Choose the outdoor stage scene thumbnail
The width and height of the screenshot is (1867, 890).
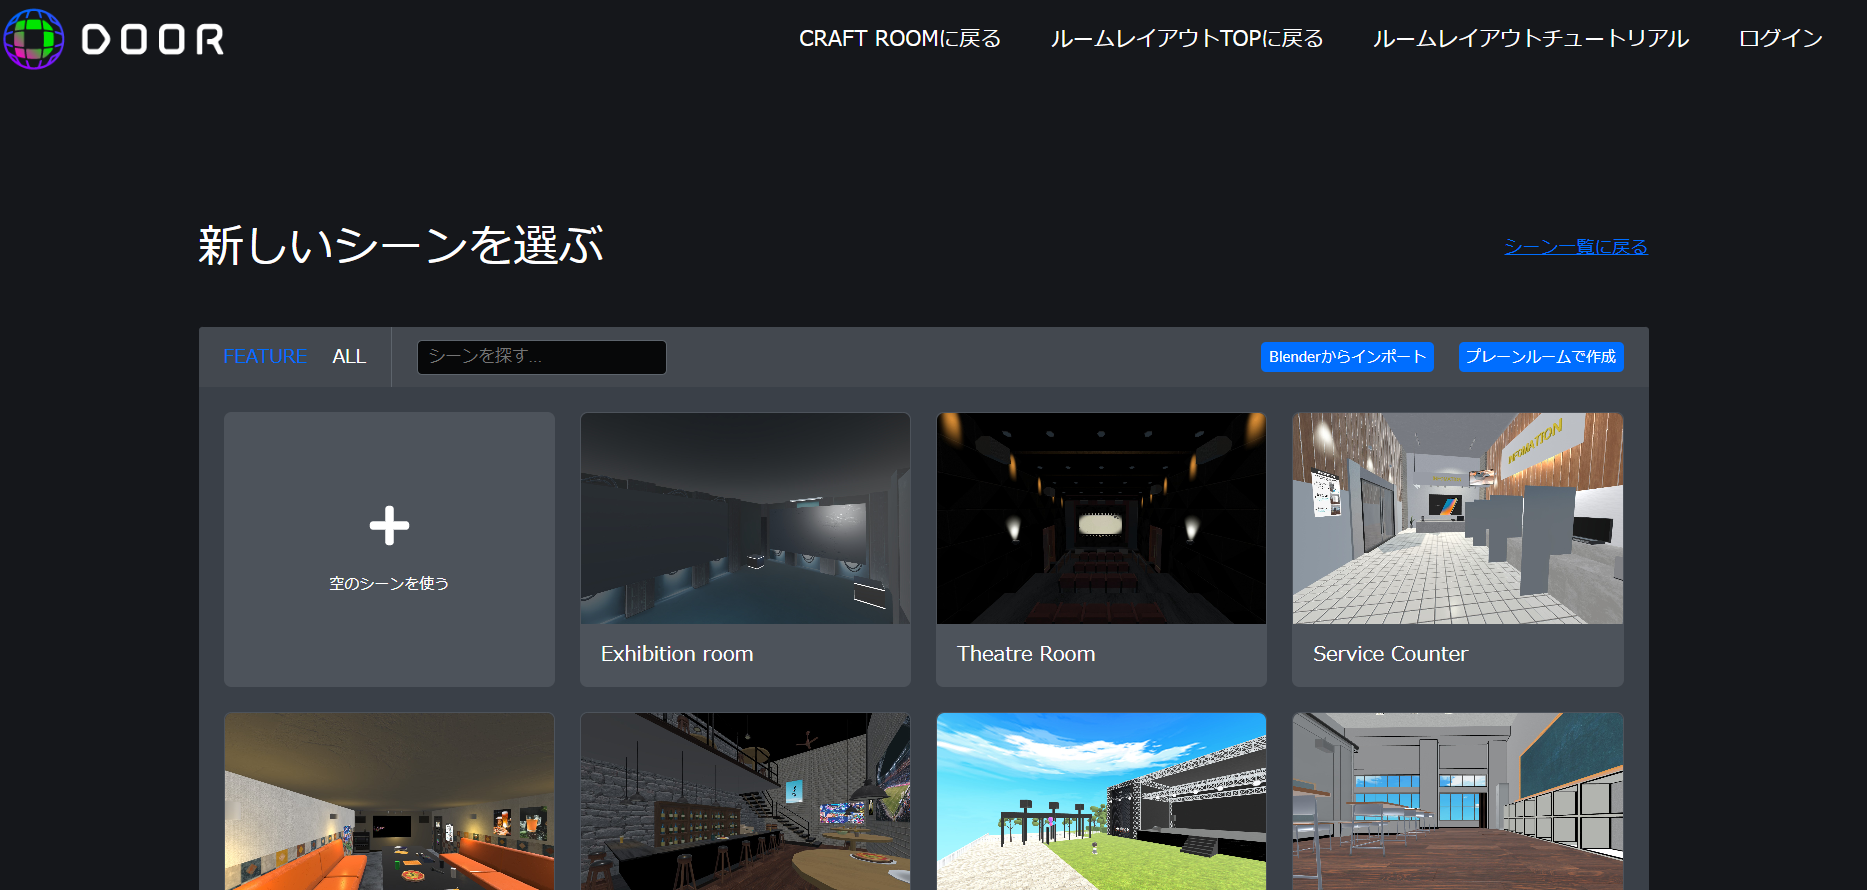1101,801
